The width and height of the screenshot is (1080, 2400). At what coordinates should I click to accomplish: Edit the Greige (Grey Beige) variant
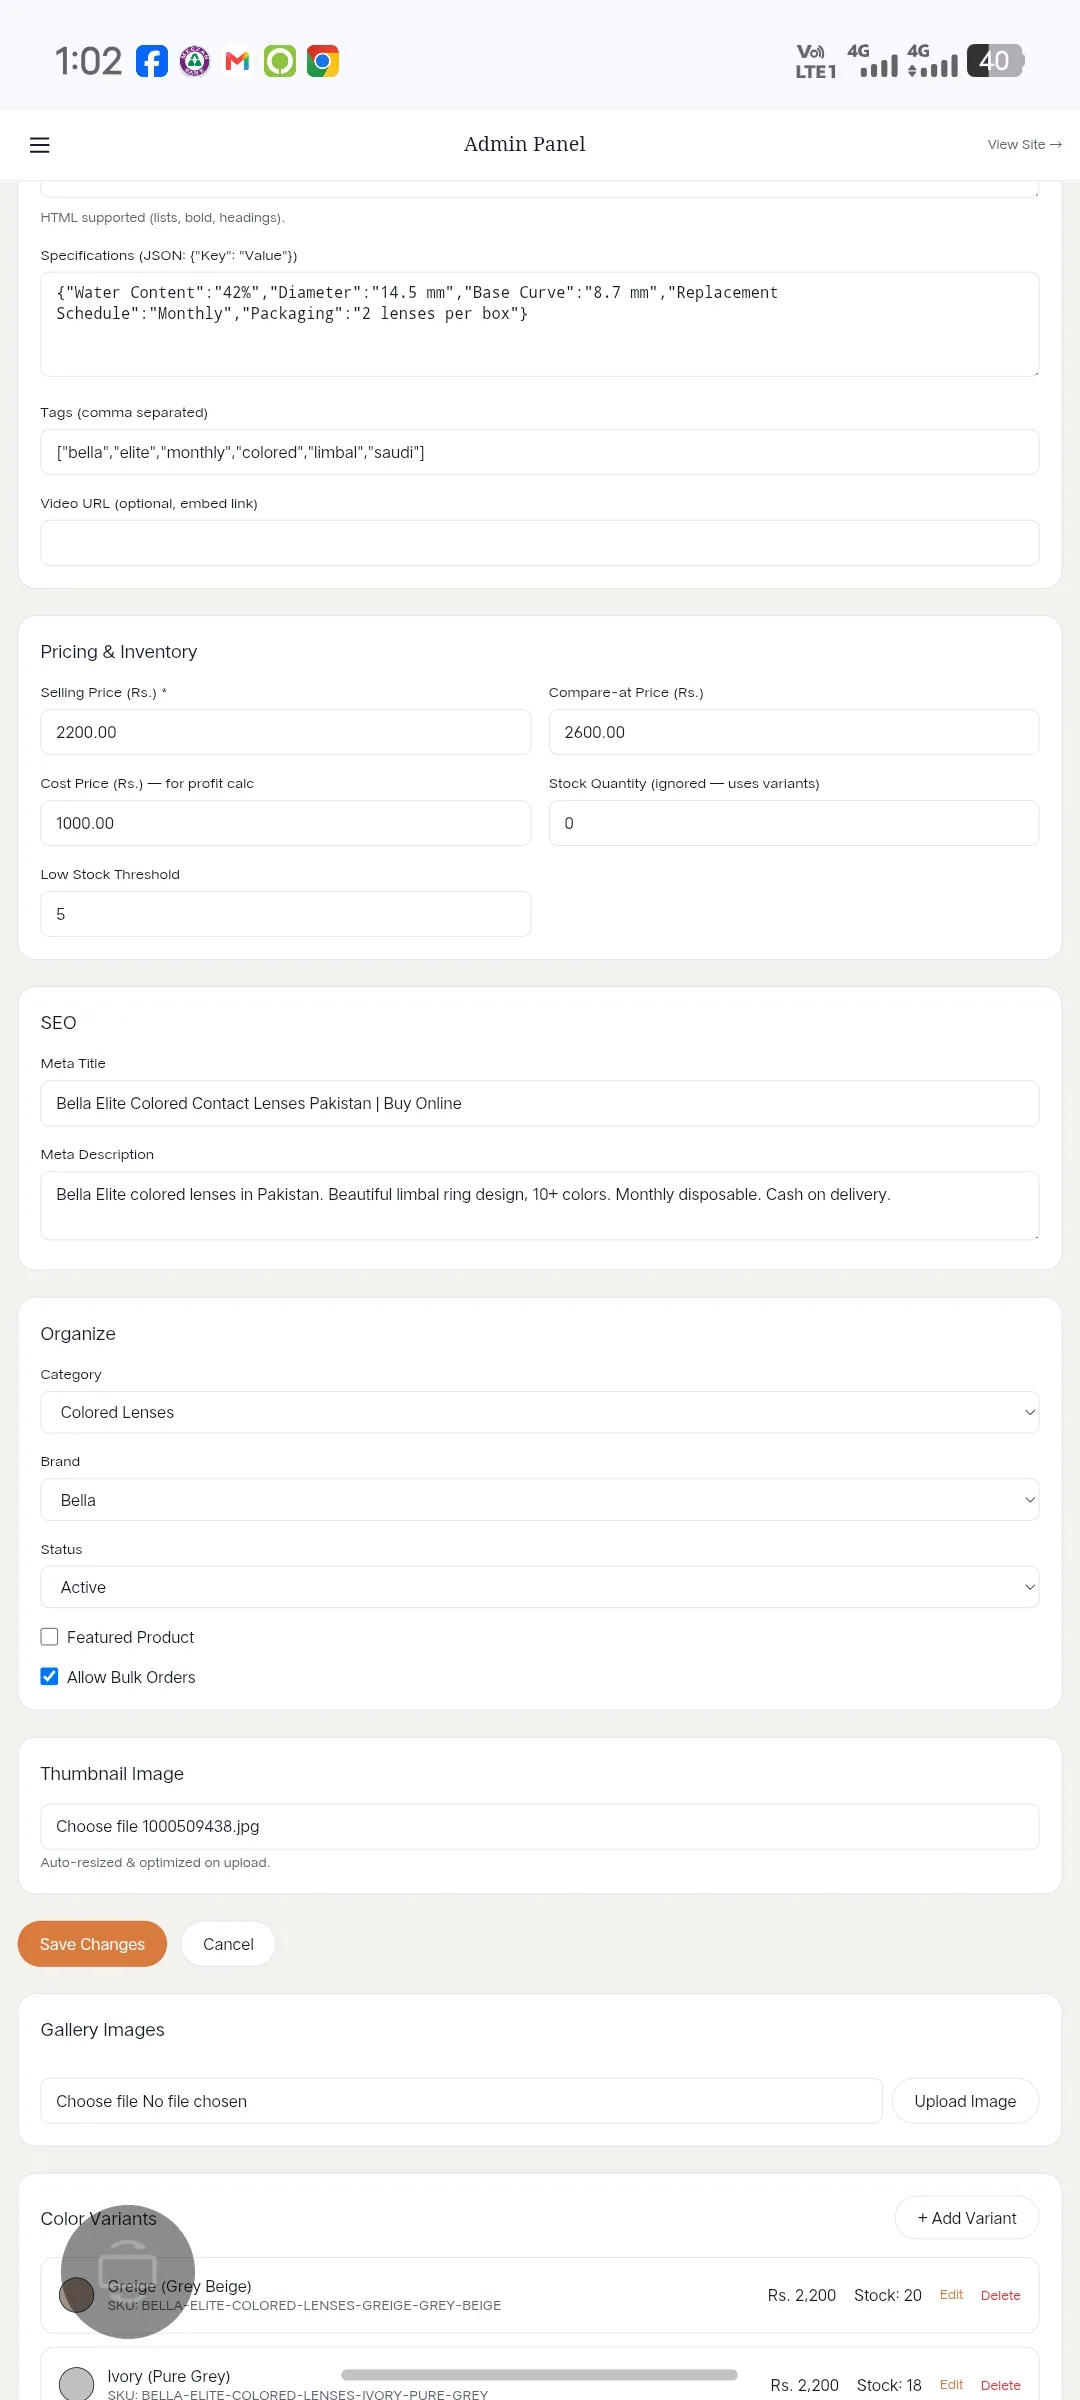click(951, 2295)
